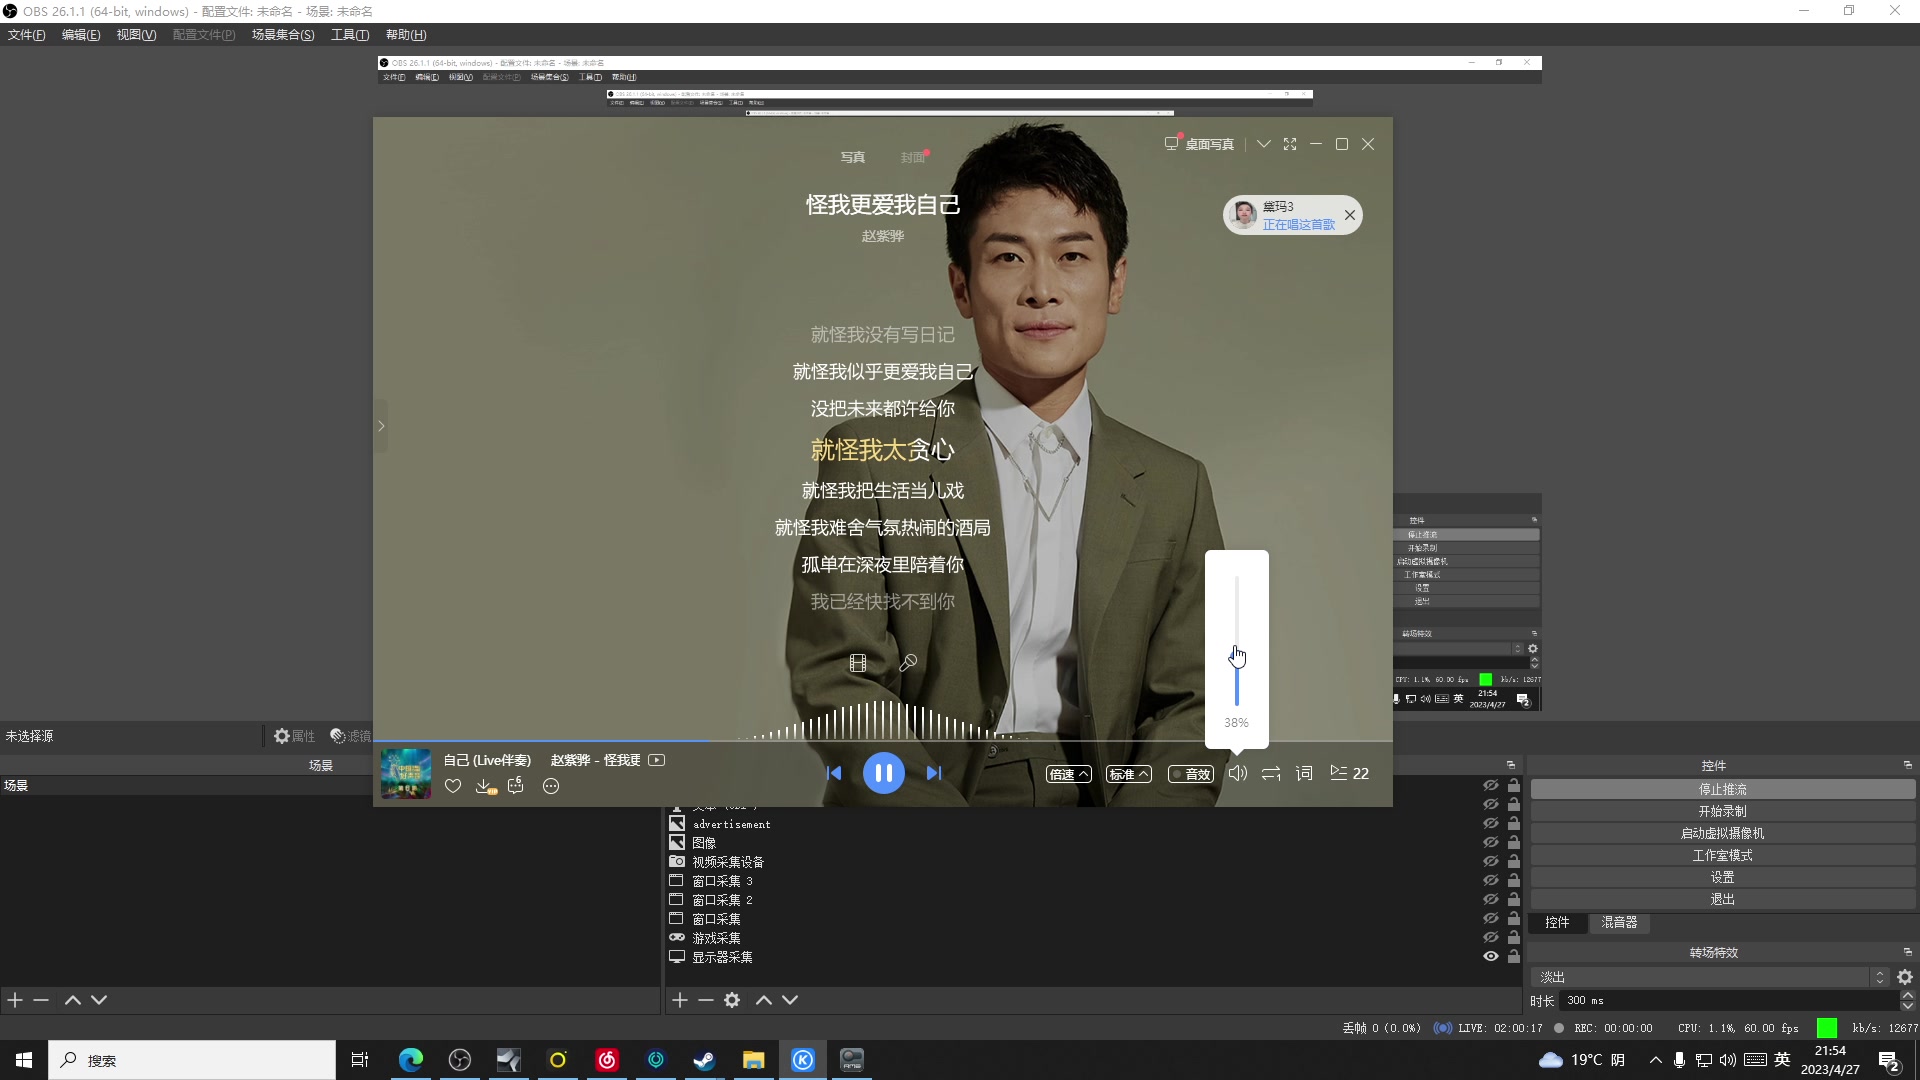Open the 倍速 speed dropdown
The height and width of the screenshot is (1080, 1920).
pyautogui.click(x=1069, y=774)
